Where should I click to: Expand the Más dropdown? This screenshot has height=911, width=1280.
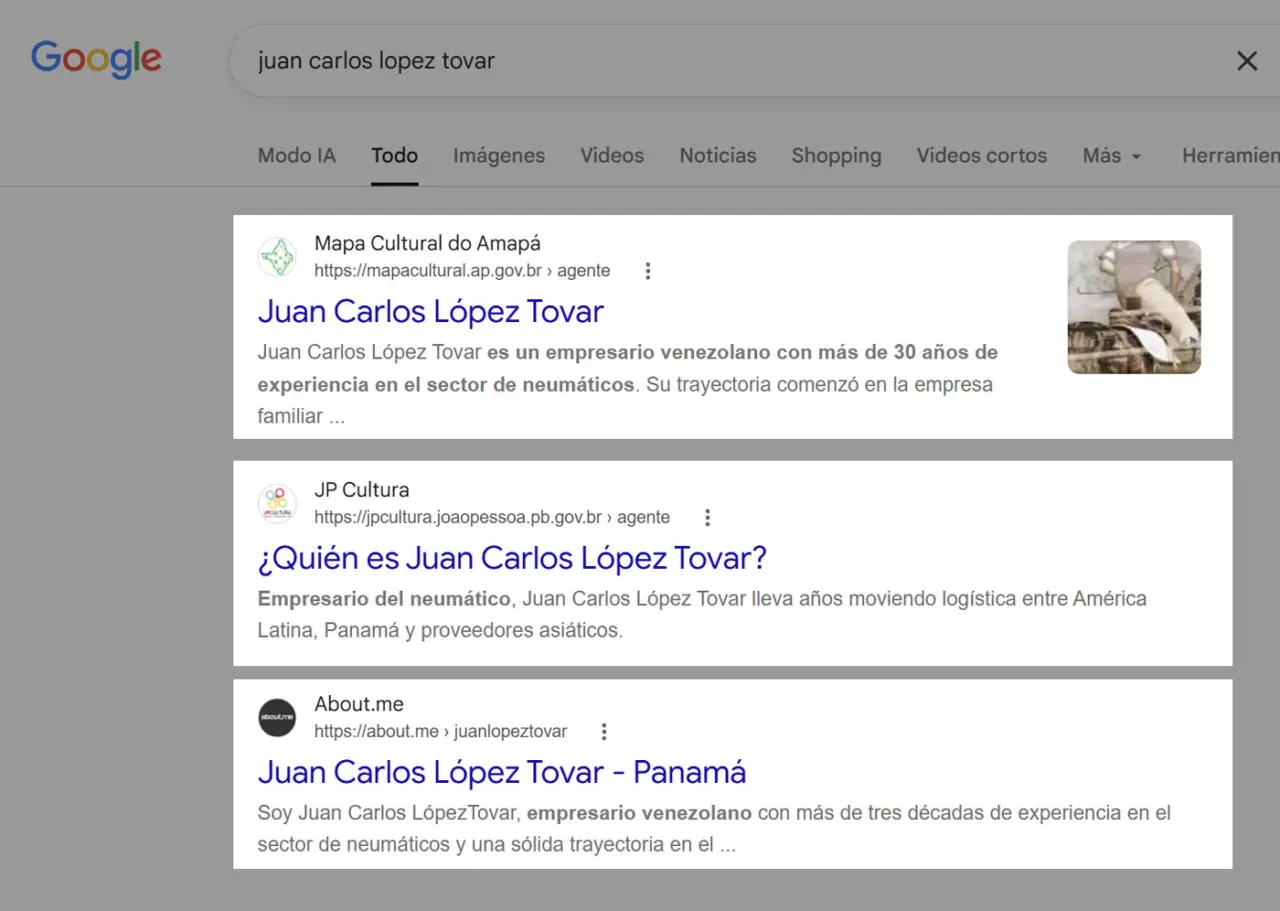pyautogui.click(x=1112, y=156)
